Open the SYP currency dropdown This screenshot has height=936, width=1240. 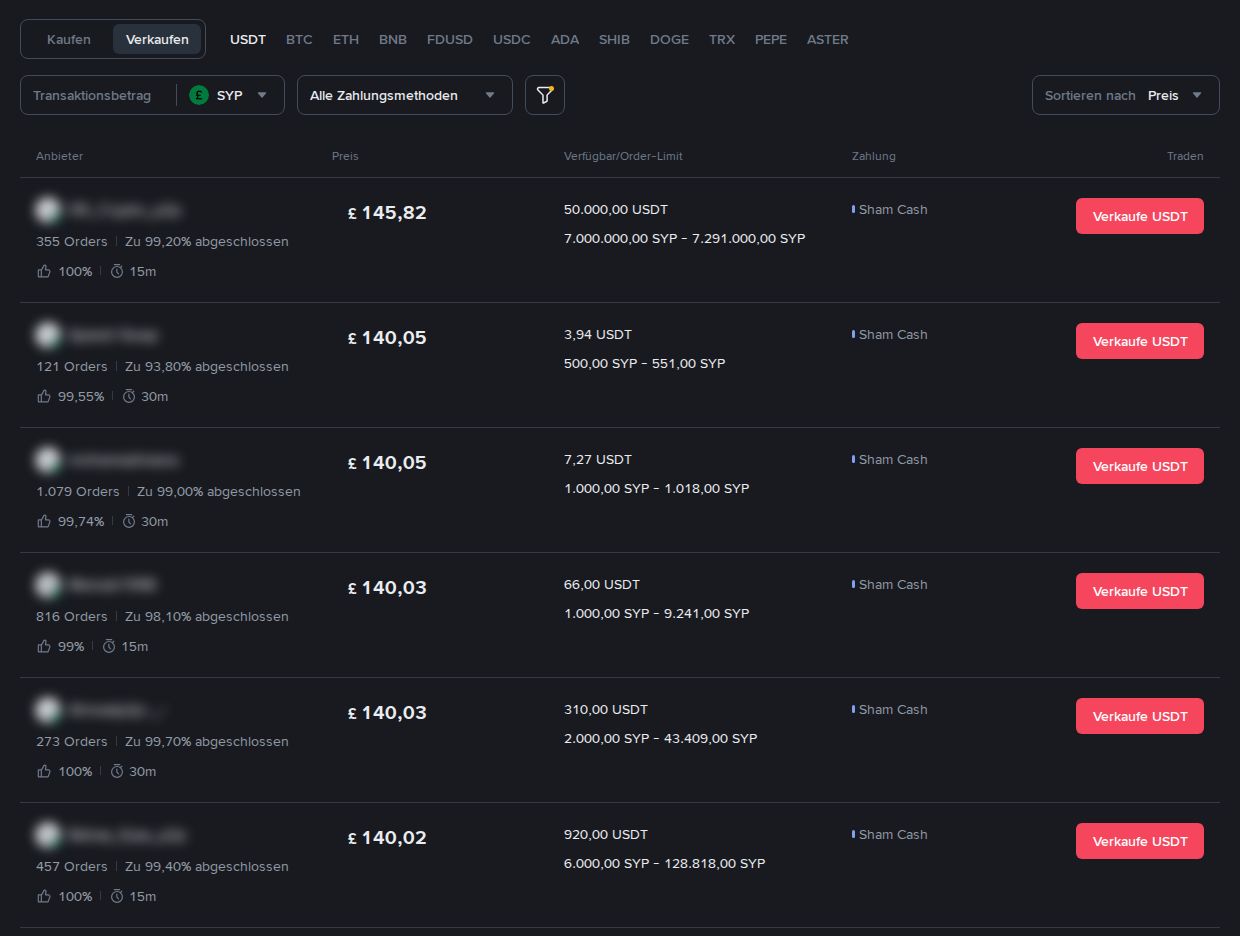(x=230, y=95)
